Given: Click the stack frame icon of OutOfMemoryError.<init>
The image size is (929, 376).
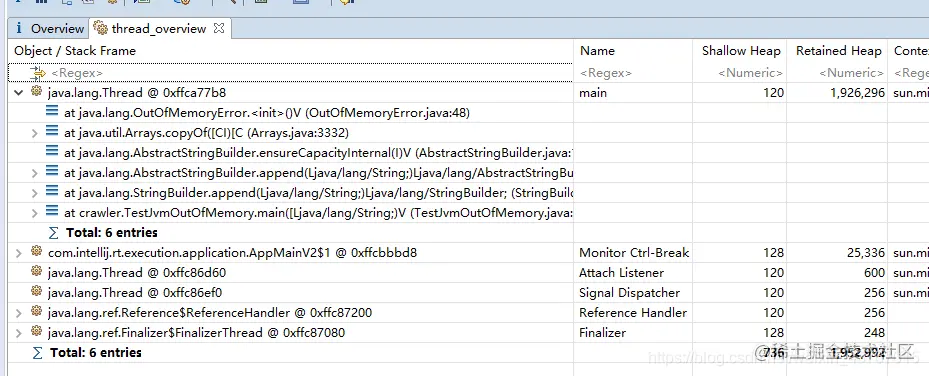Looking at the screenshot, I should pos(52,111).
